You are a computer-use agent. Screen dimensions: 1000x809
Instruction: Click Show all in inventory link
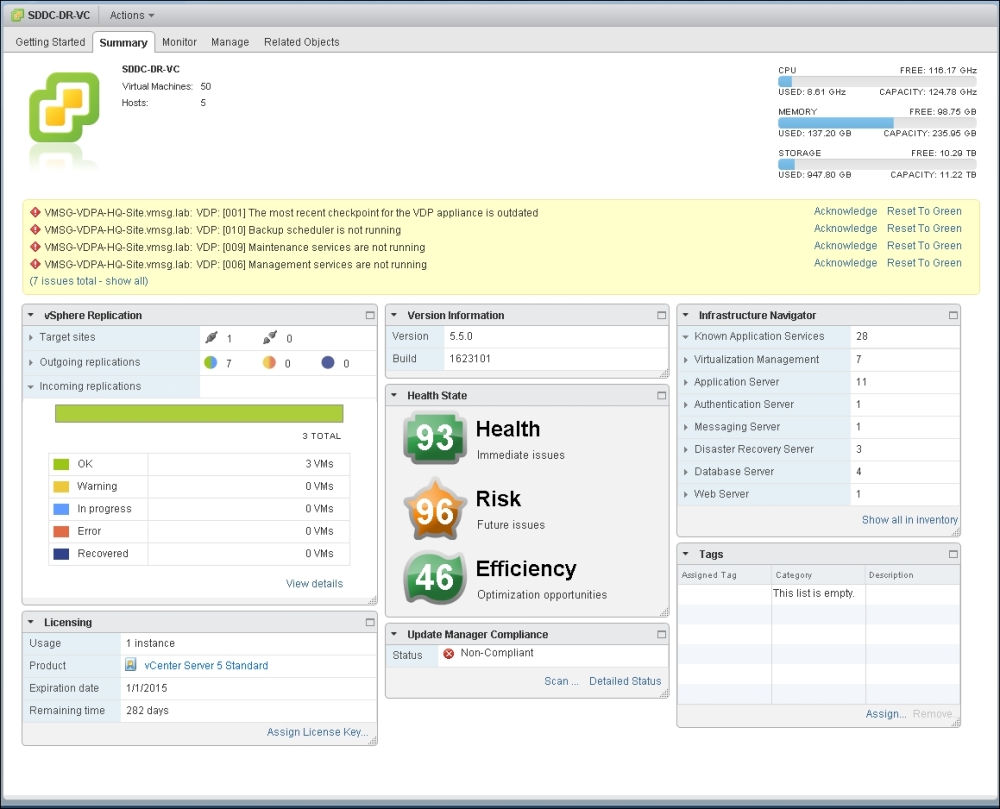909,520
